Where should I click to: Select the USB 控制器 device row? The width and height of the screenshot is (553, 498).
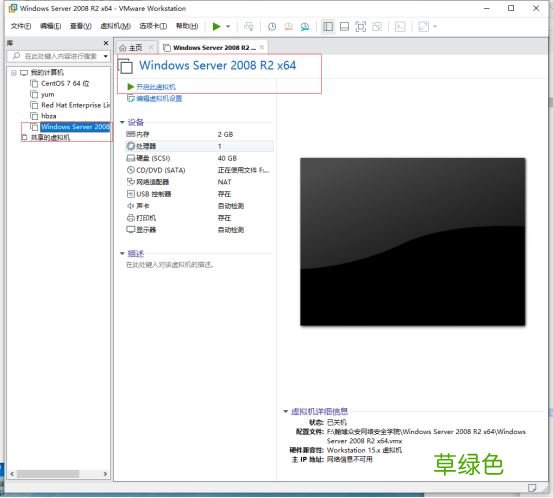[199, 194]
